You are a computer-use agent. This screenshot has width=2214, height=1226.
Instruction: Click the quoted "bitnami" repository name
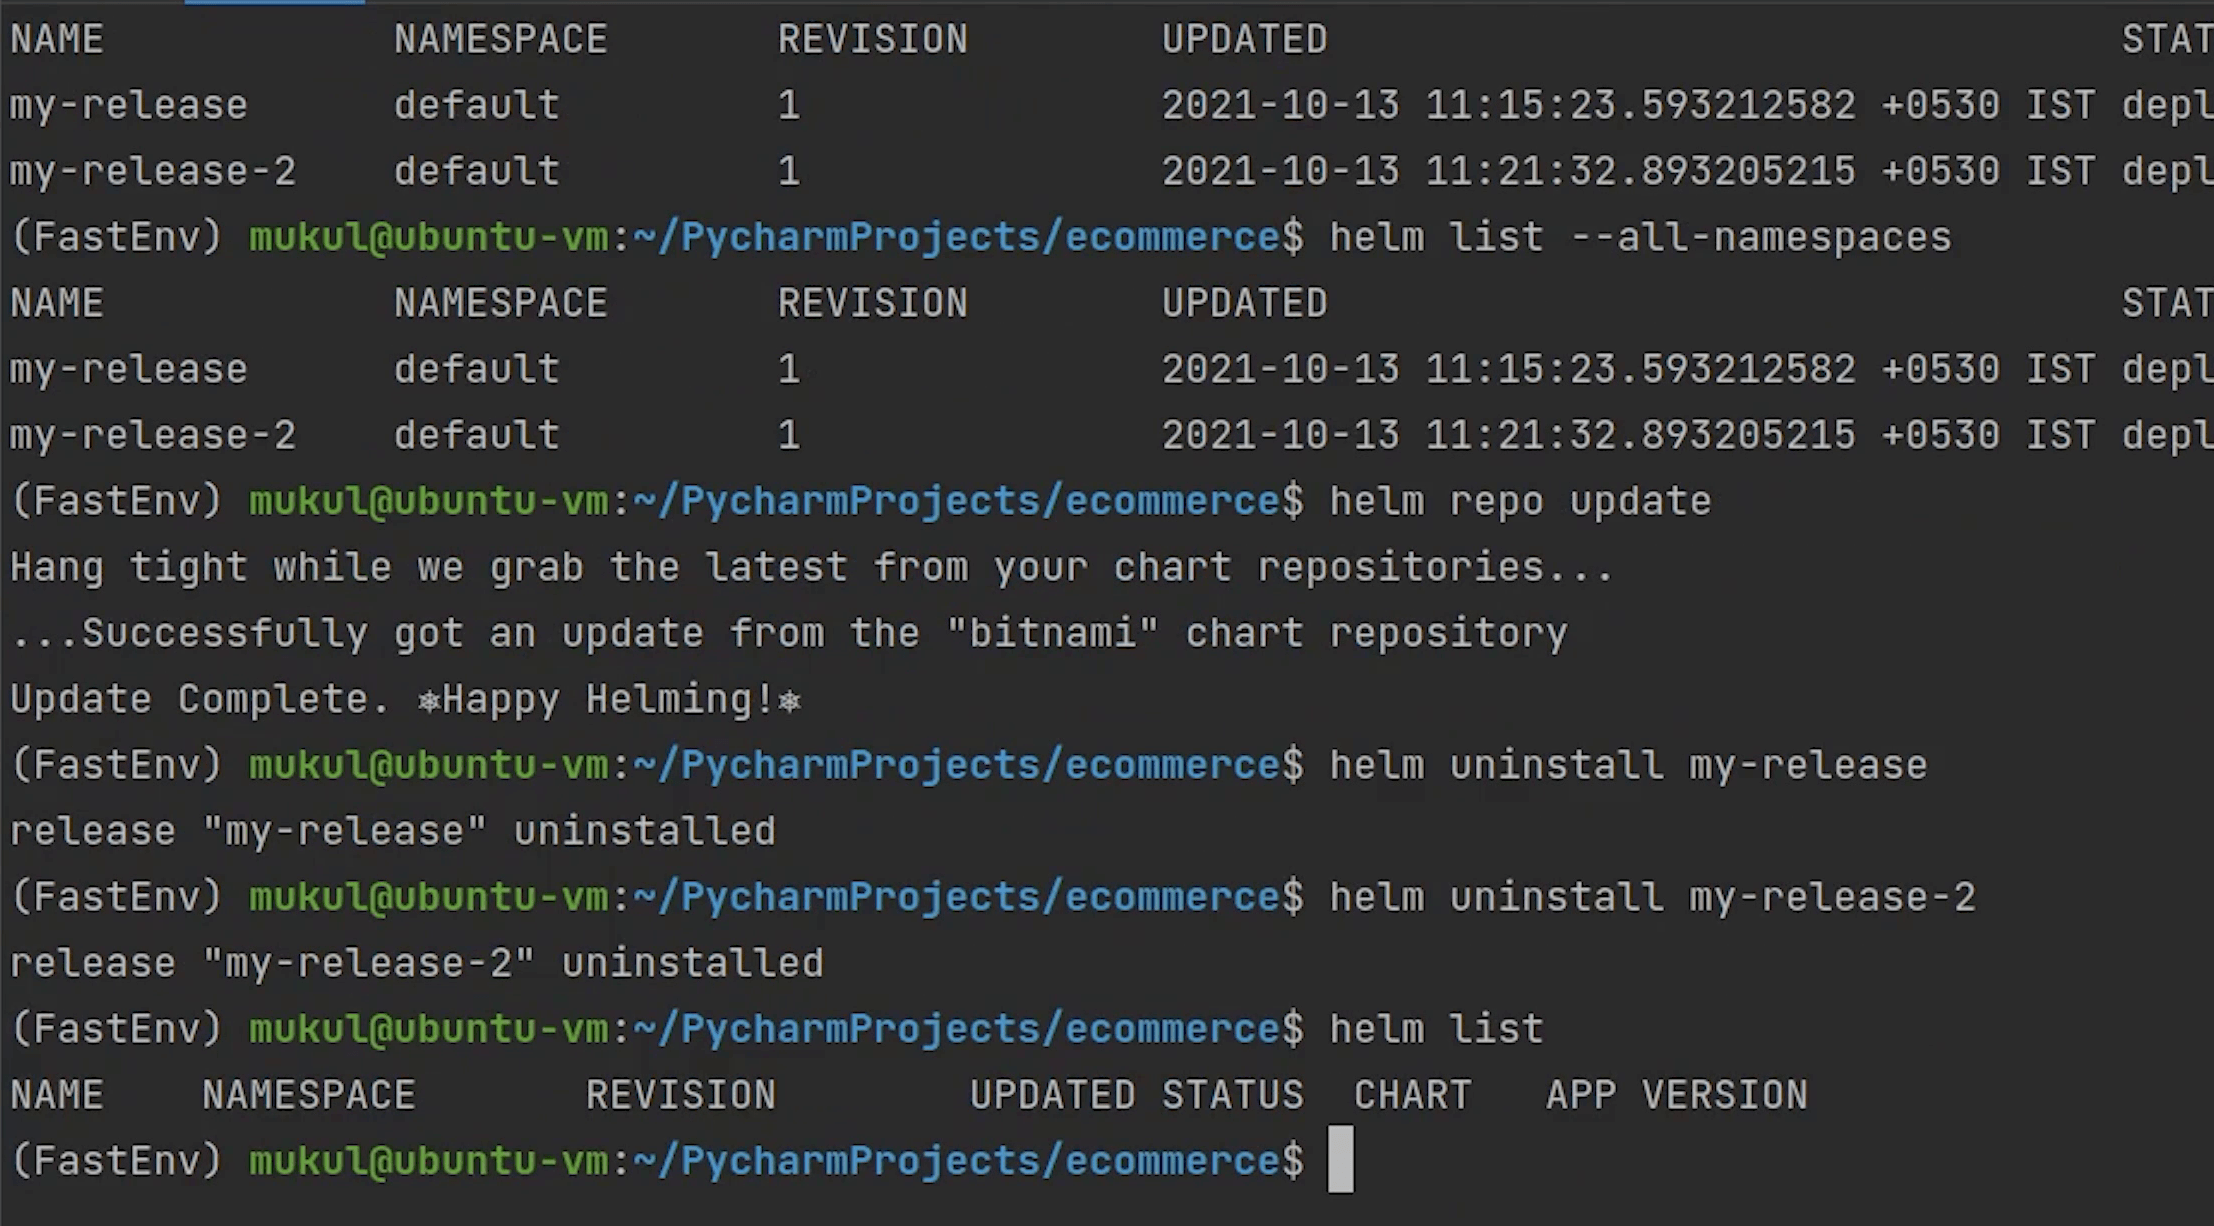[1052, 633]
